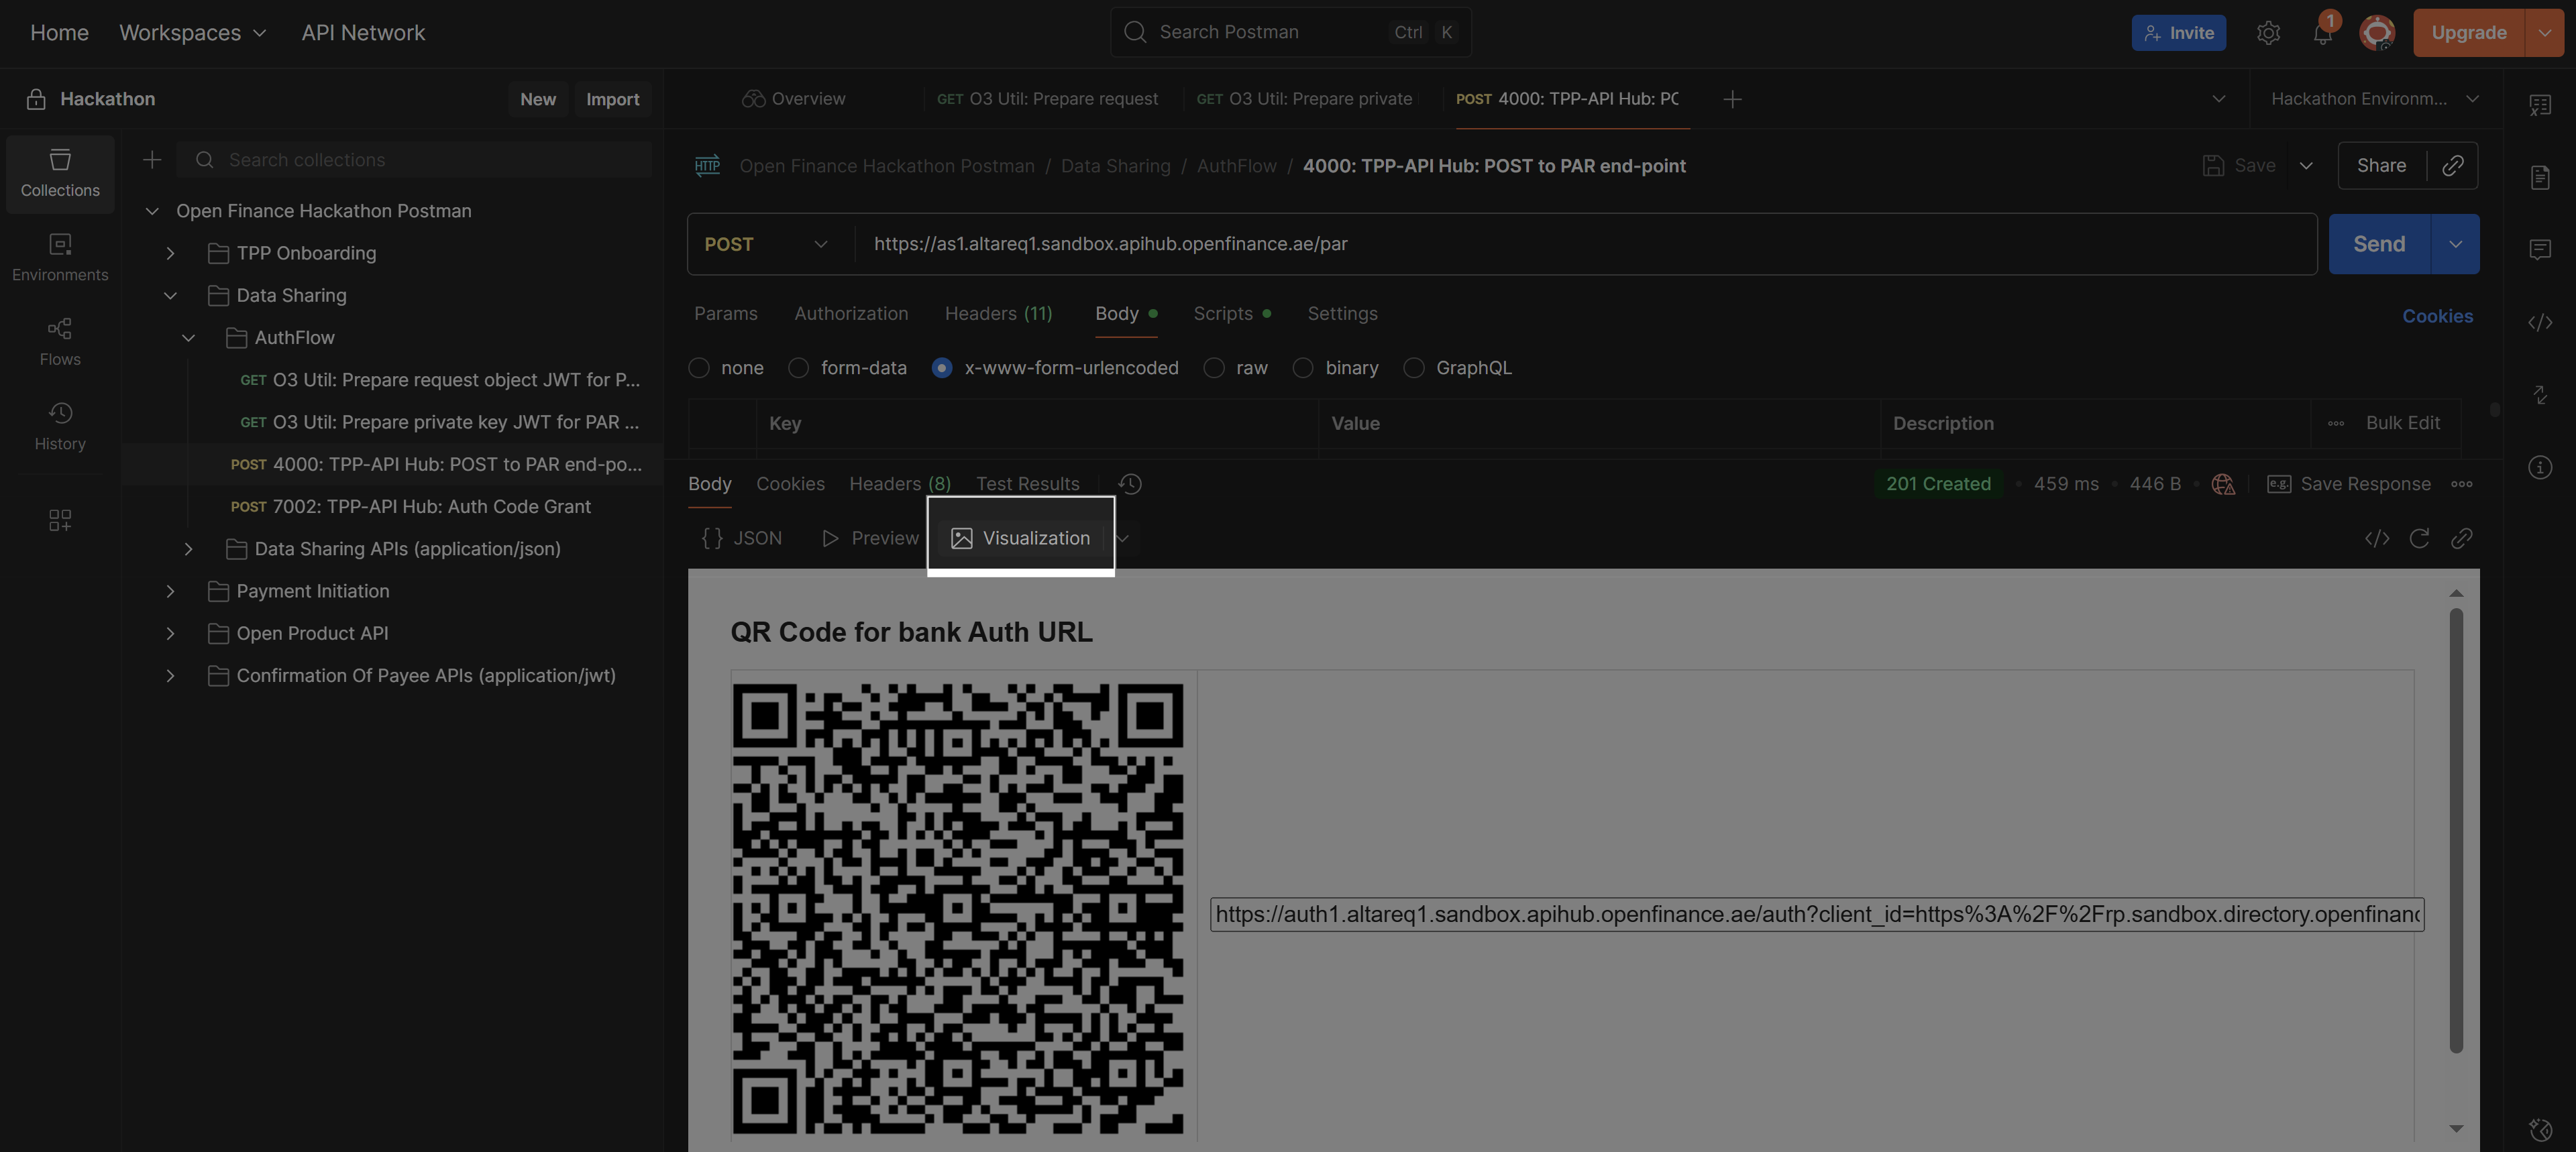Open the Environments sidebar panel
The height and width of the screenshot is (1152, 2576).
(60, 257)
